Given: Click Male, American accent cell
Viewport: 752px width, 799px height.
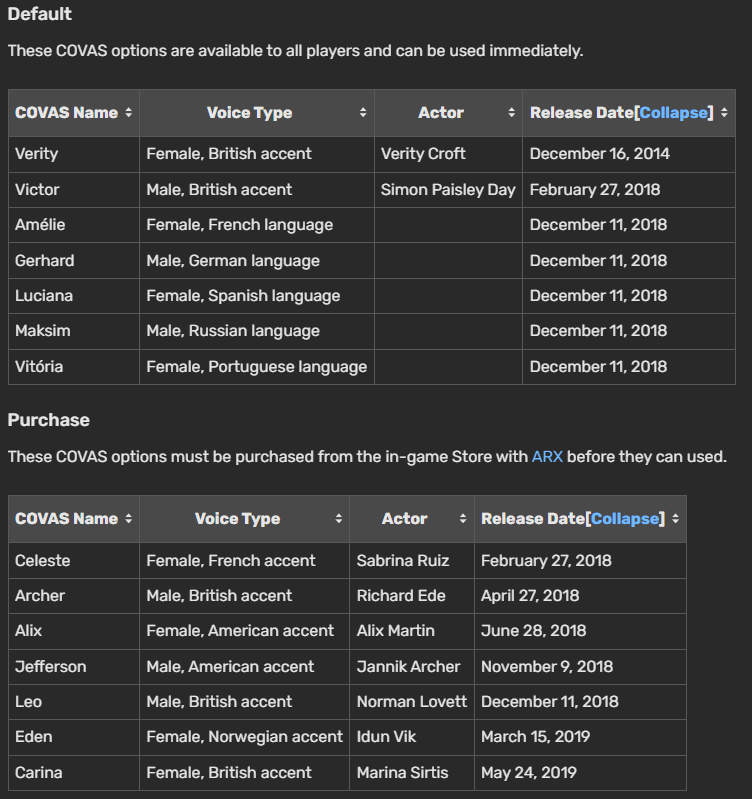Looking at the screenshot, I should pos(245,667).
